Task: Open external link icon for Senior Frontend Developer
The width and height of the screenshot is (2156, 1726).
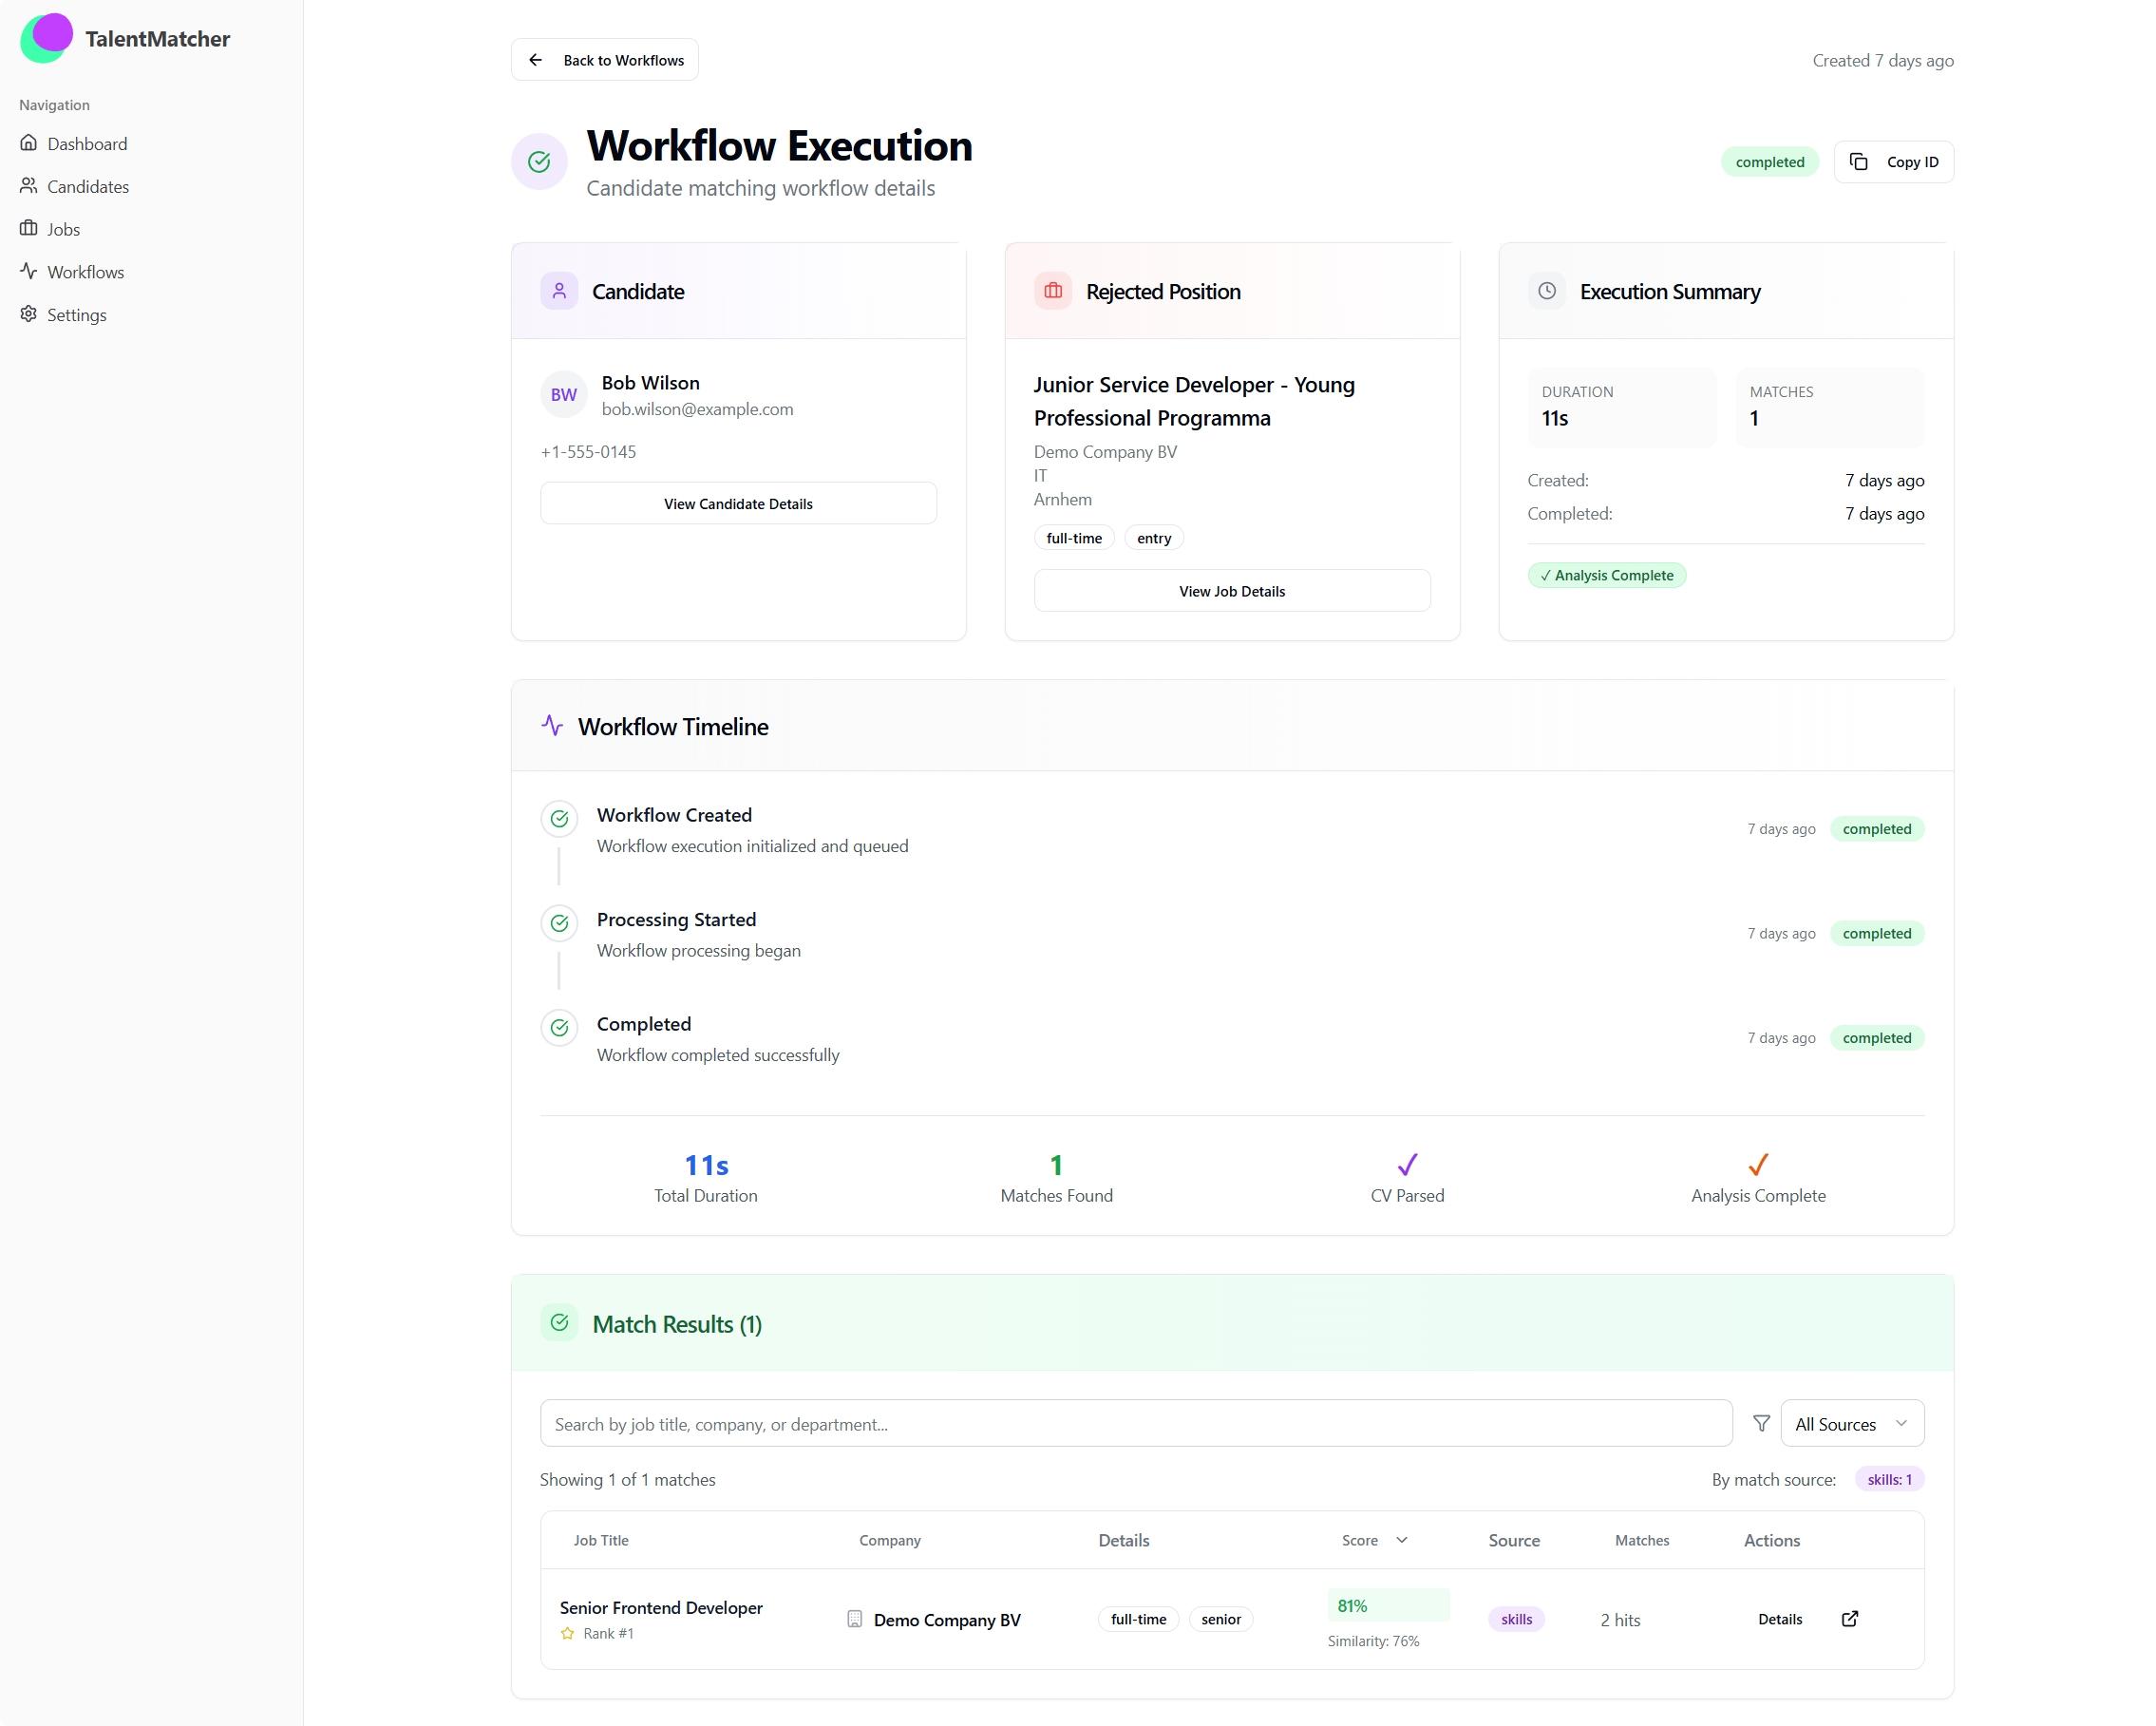Action: pos(1849,1618)
